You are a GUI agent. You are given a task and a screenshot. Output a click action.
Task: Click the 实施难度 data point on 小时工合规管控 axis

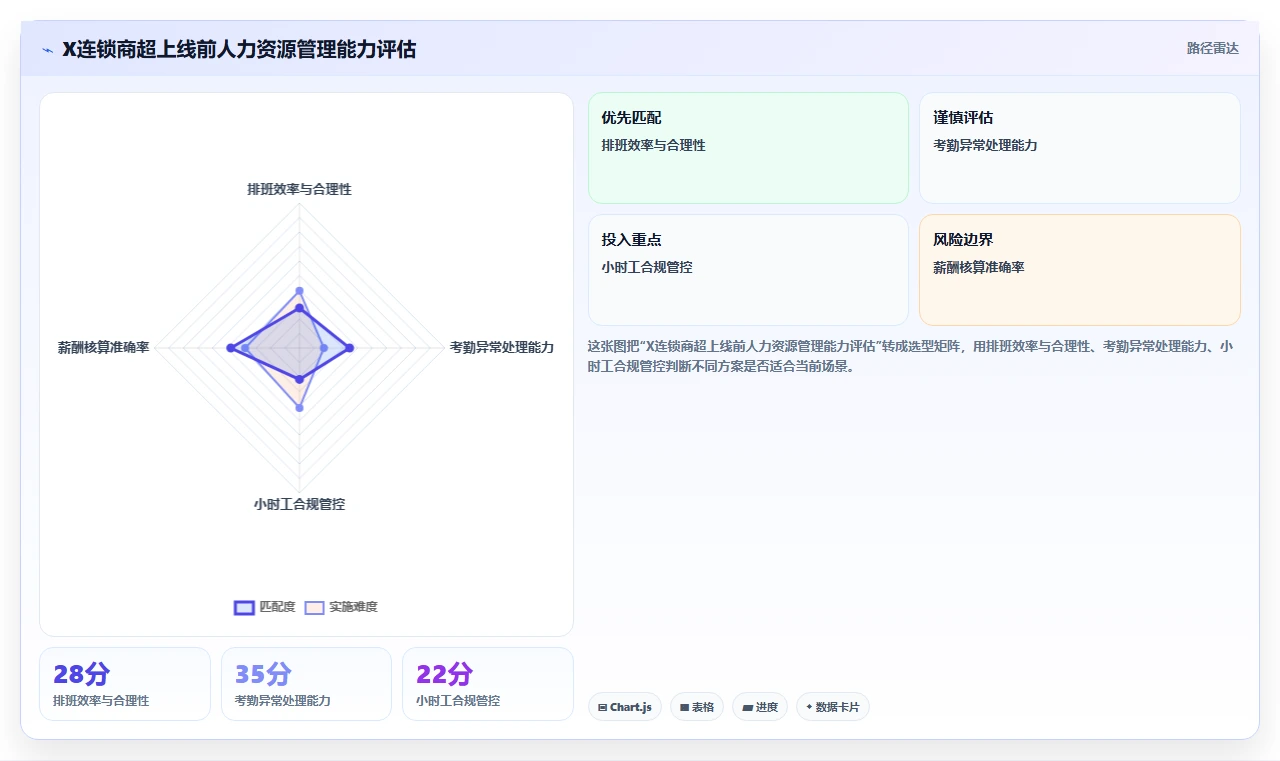299,408
